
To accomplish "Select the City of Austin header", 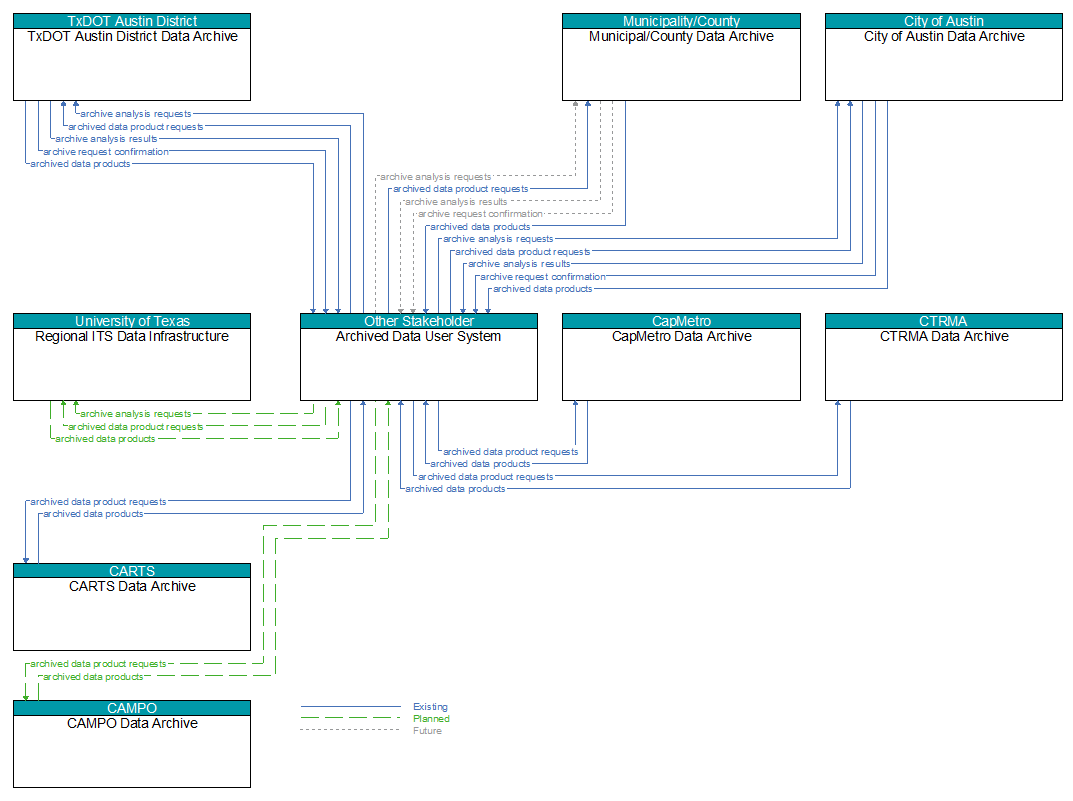I will pyautogui.click(x=944, y=21).
